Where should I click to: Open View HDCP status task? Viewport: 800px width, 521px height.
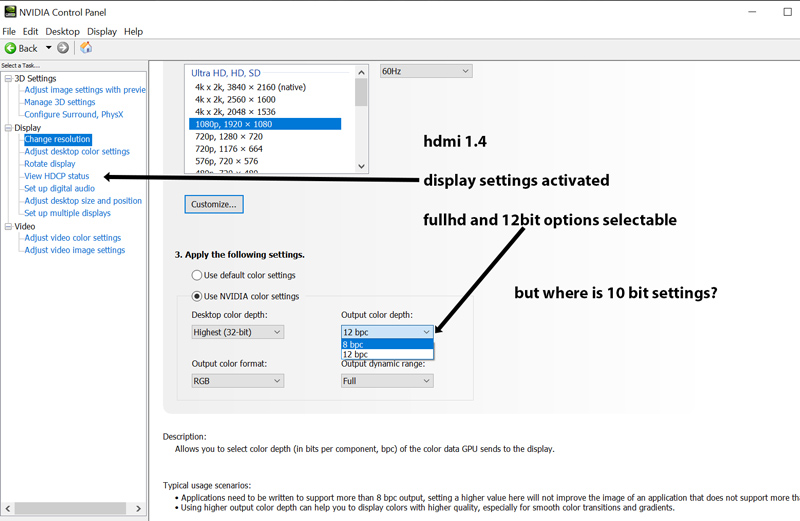point(57,176)
